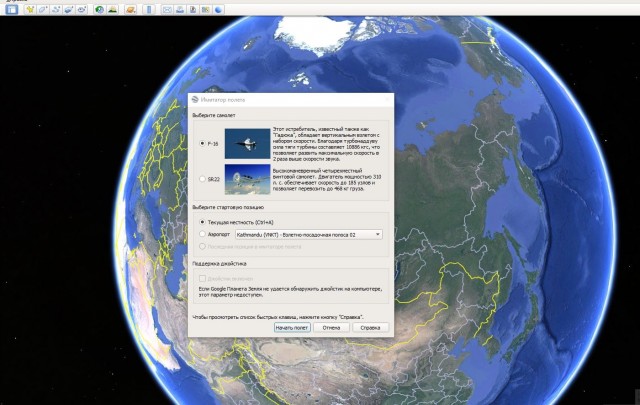Image resolution: width=640 pixels, height=405 pixels.
Task: Click the flight simulator dialog title icon
Action: click(x=195, y=99)
